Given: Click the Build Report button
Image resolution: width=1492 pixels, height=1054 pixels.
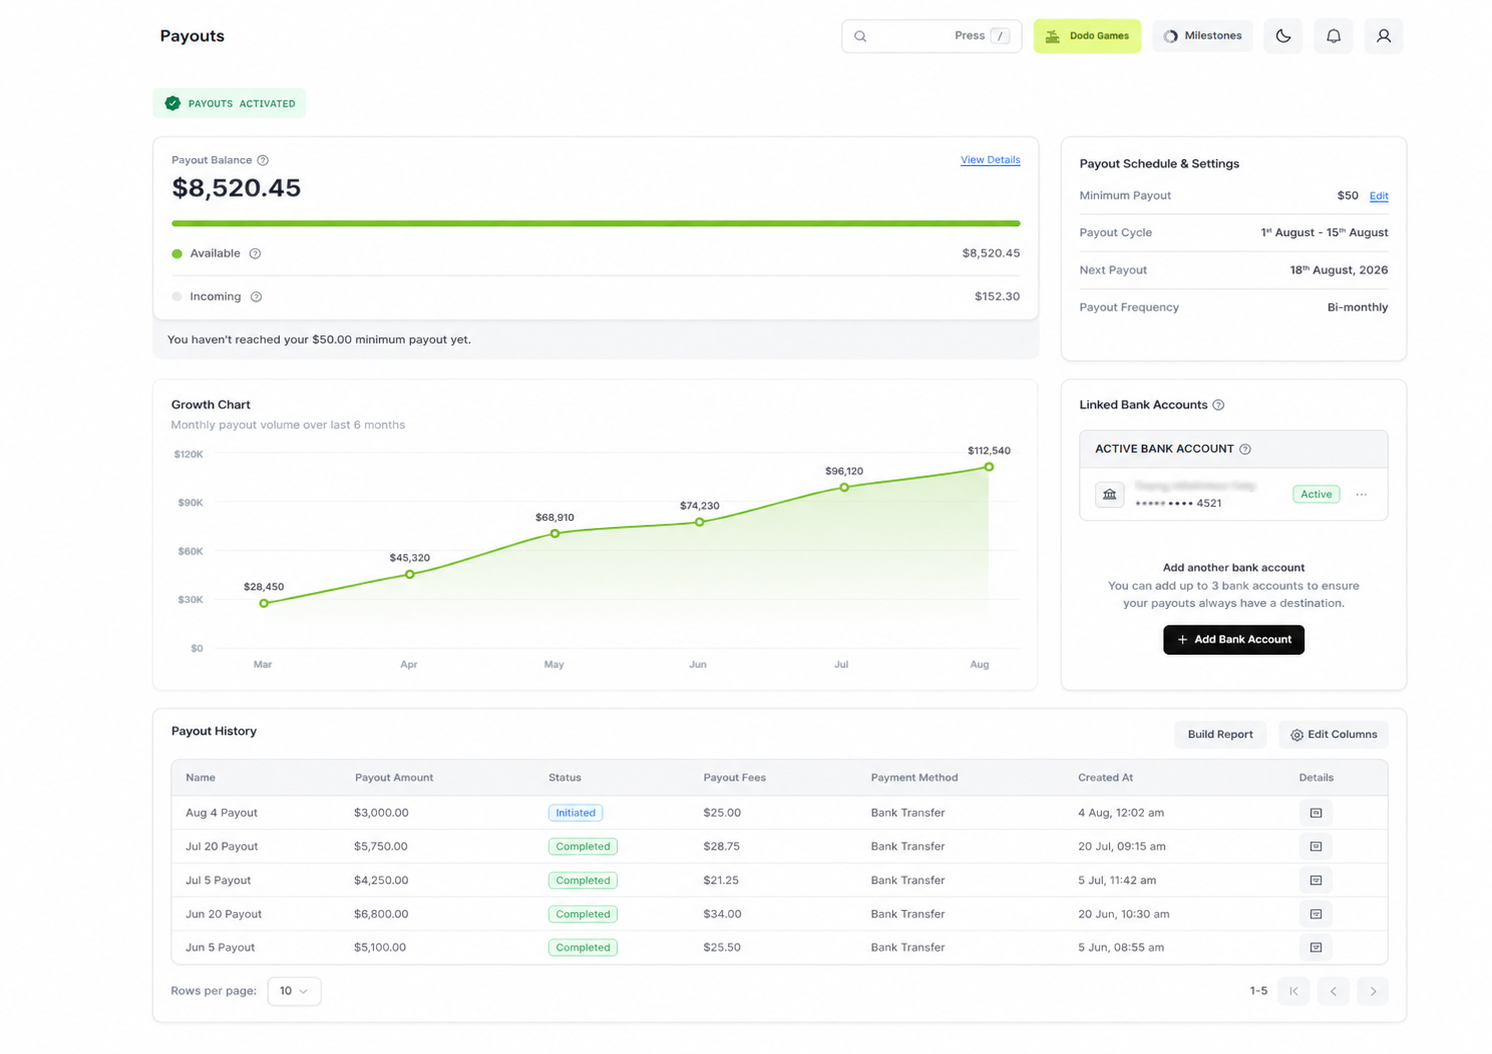Looking at the screenshot, I should pyautogui.click(x=1220, y=735).
